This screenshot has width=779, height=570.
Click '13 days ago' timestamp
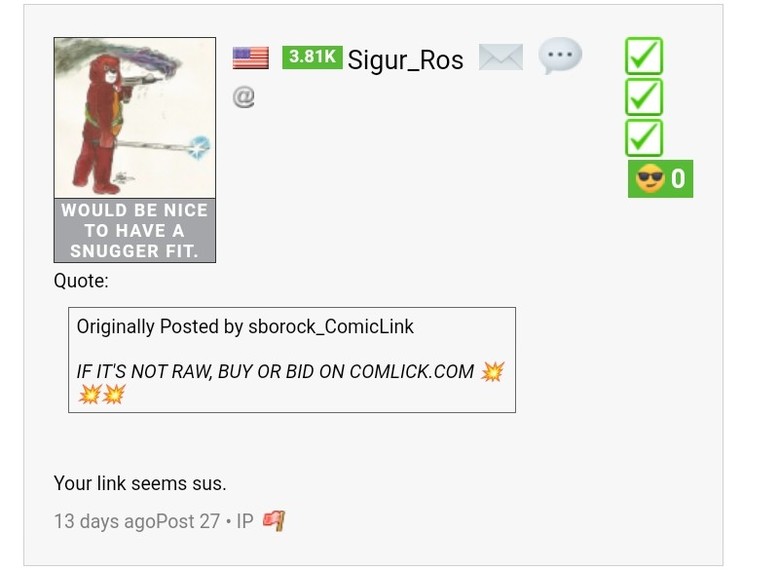coord(105,521)
